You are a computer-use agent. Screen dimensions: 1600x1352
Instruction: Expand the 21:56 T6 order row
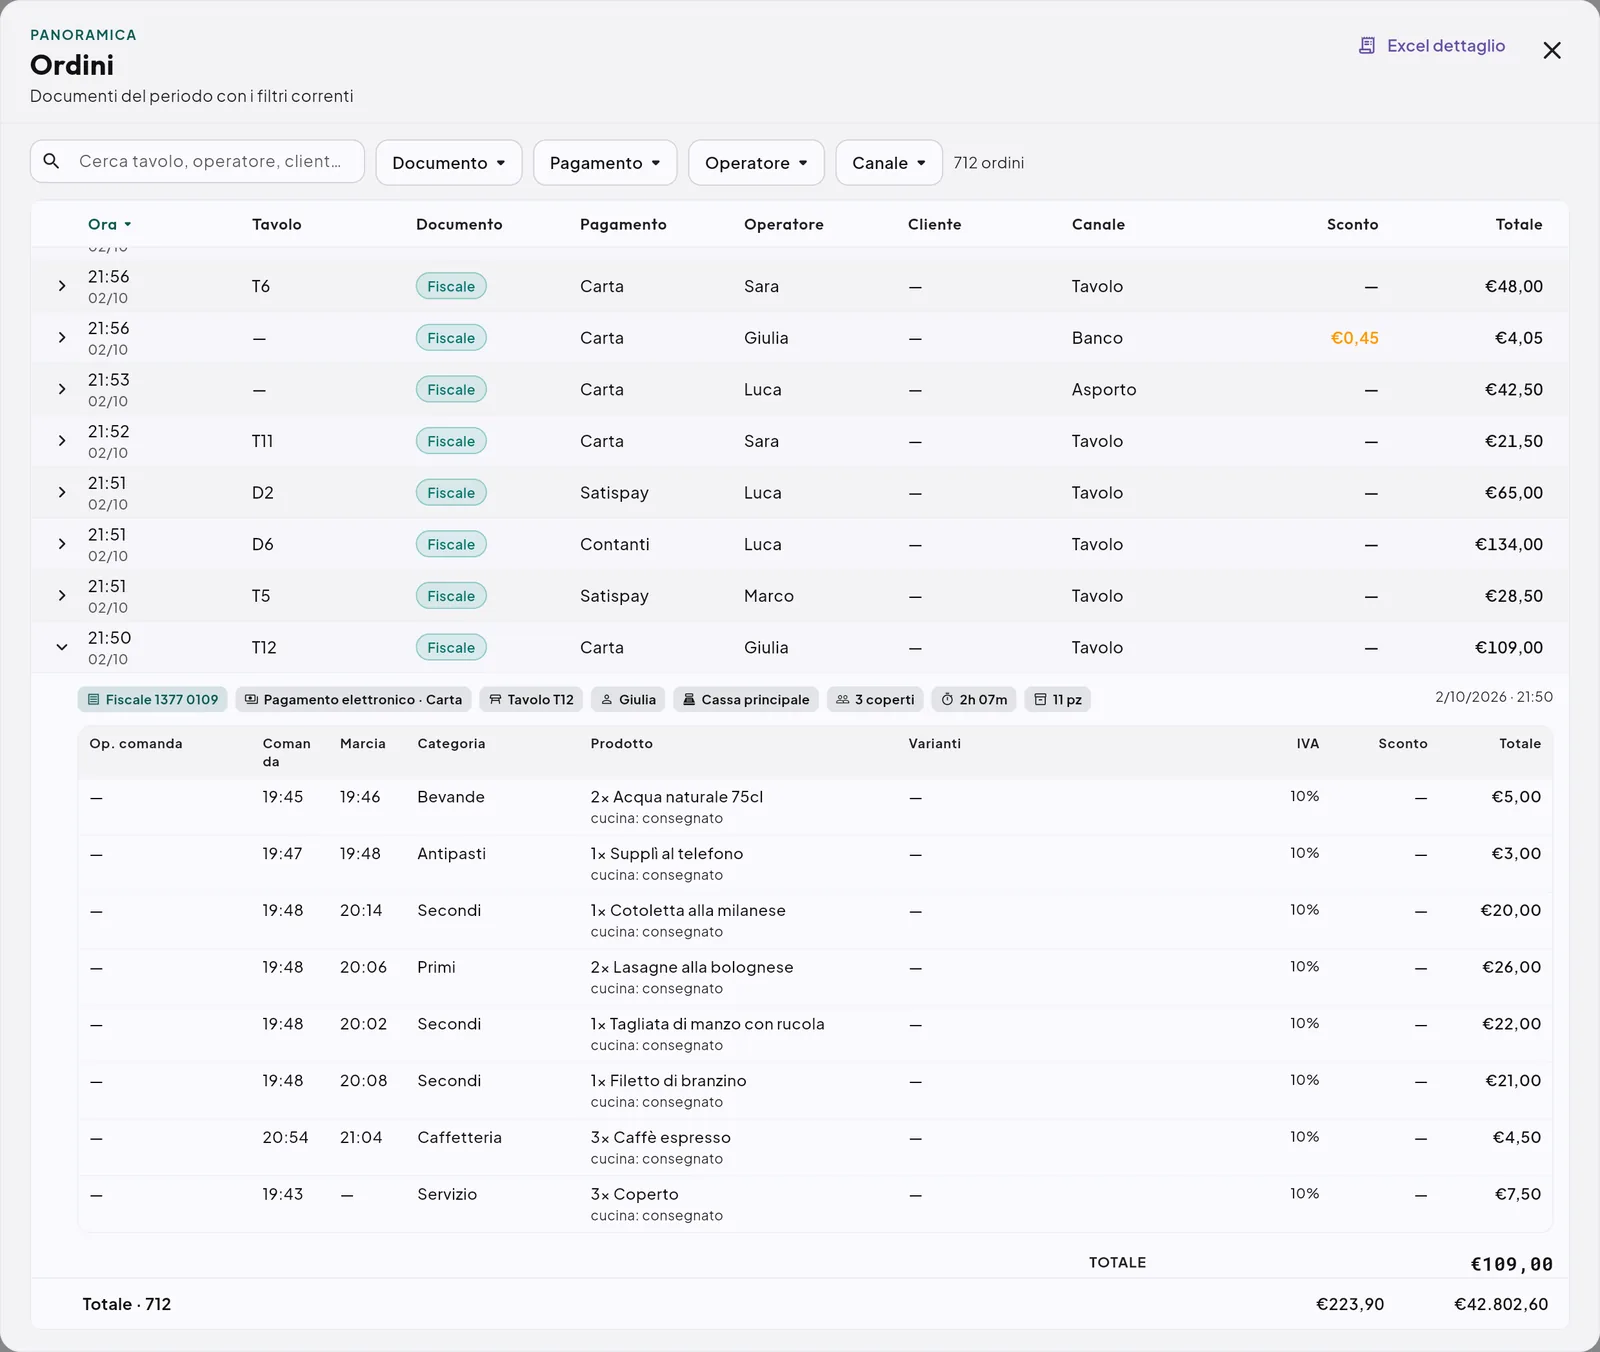pyautogui.click(x=62, y=286)
